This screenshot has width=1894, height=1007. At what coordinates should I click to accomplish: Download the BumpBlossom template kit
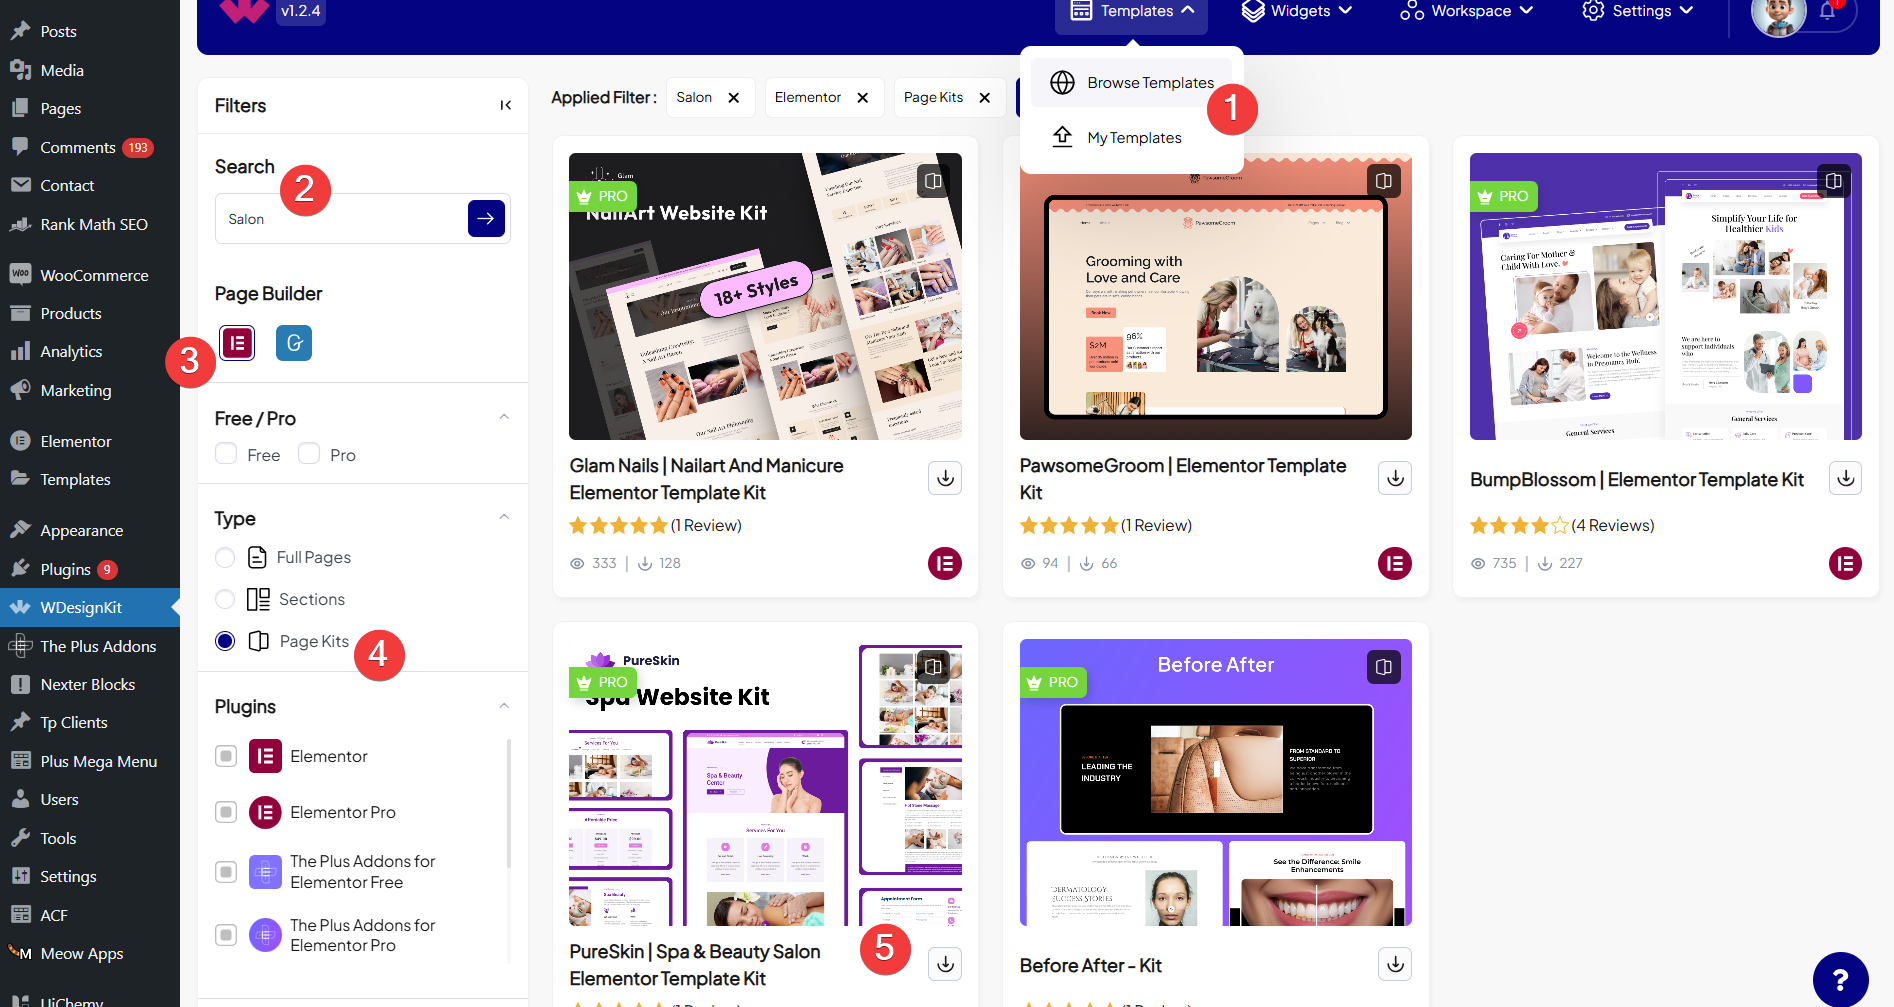pyautogui.click(x=1846, y=478)
